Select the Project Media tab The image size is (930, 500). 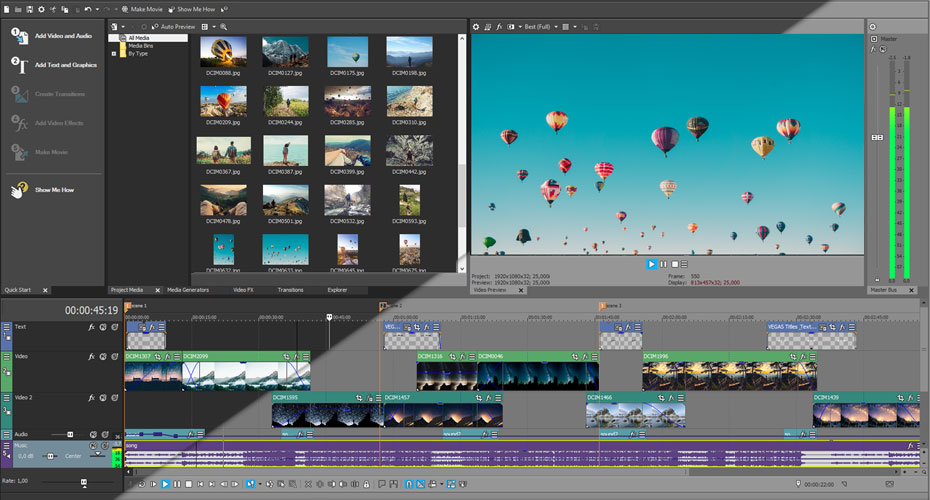click(127, 290)
